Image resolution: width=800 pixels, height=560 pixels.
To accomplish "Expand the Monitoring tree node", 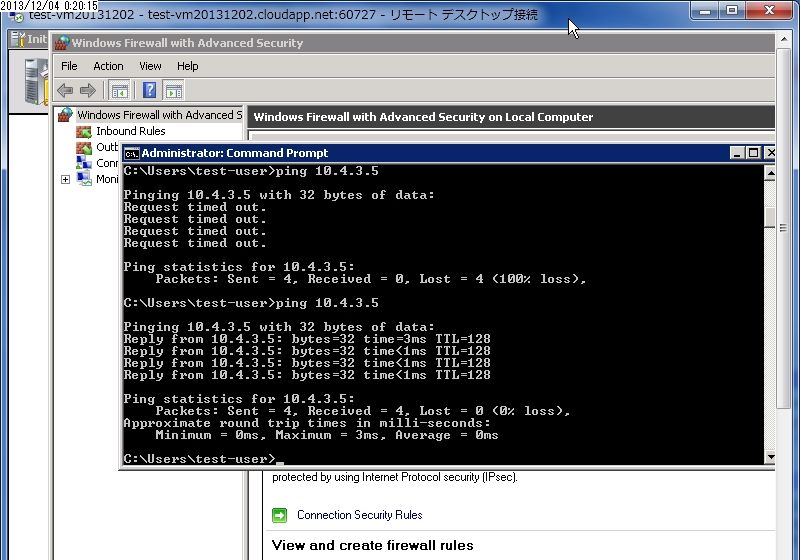I will [x=65, y=180].
